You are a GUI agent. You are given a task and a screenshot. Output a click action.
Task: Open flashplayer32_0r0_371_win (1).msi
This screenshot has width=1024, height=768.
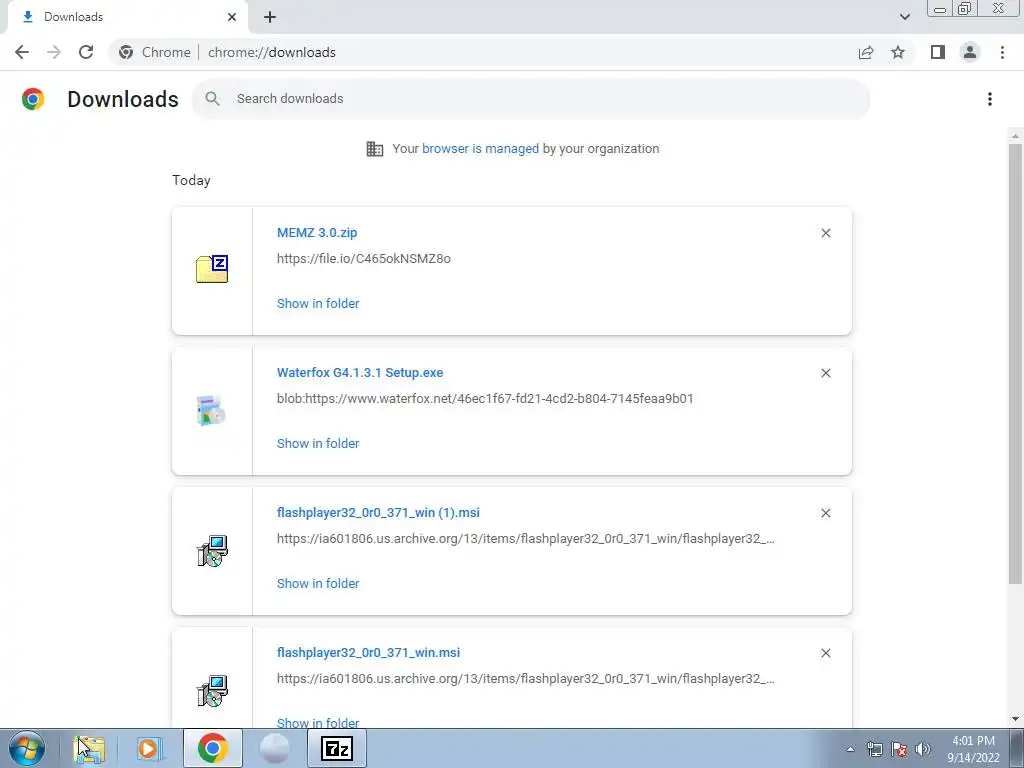pos(378,513)
